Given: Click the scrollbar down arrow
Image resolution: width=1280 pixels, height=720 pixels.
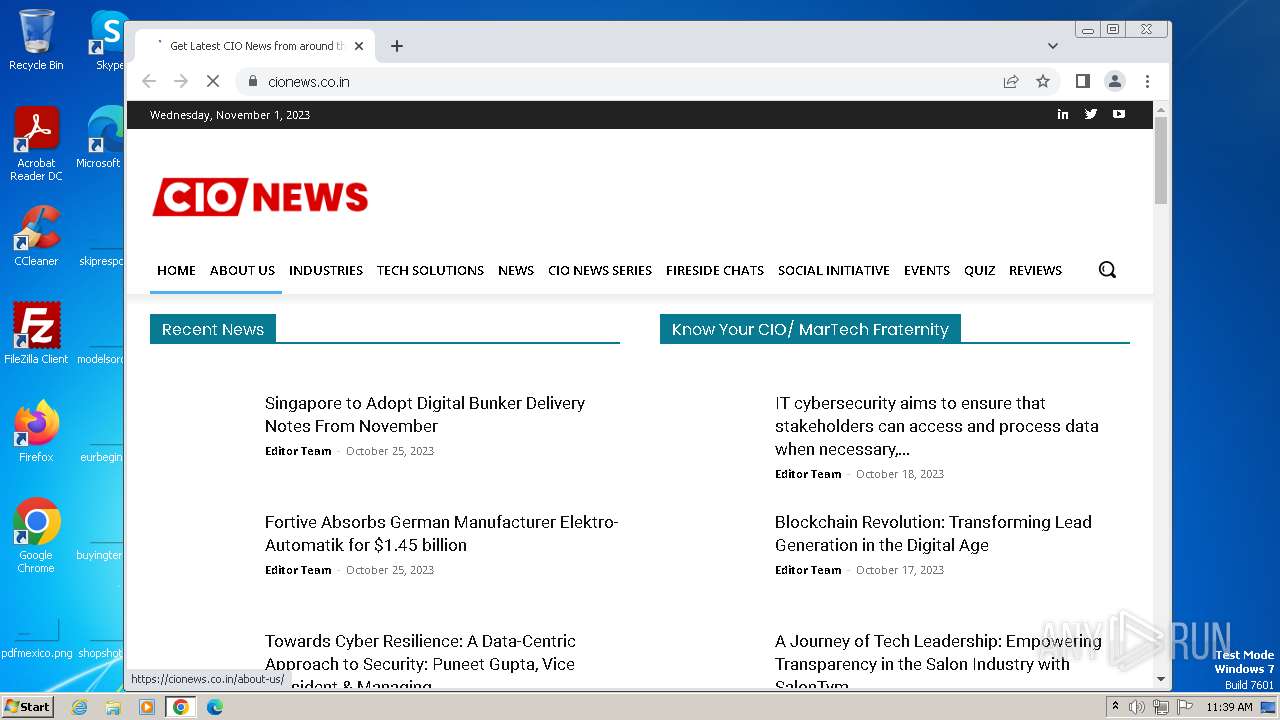Looking at the screenshot, I should (1161, 679).
